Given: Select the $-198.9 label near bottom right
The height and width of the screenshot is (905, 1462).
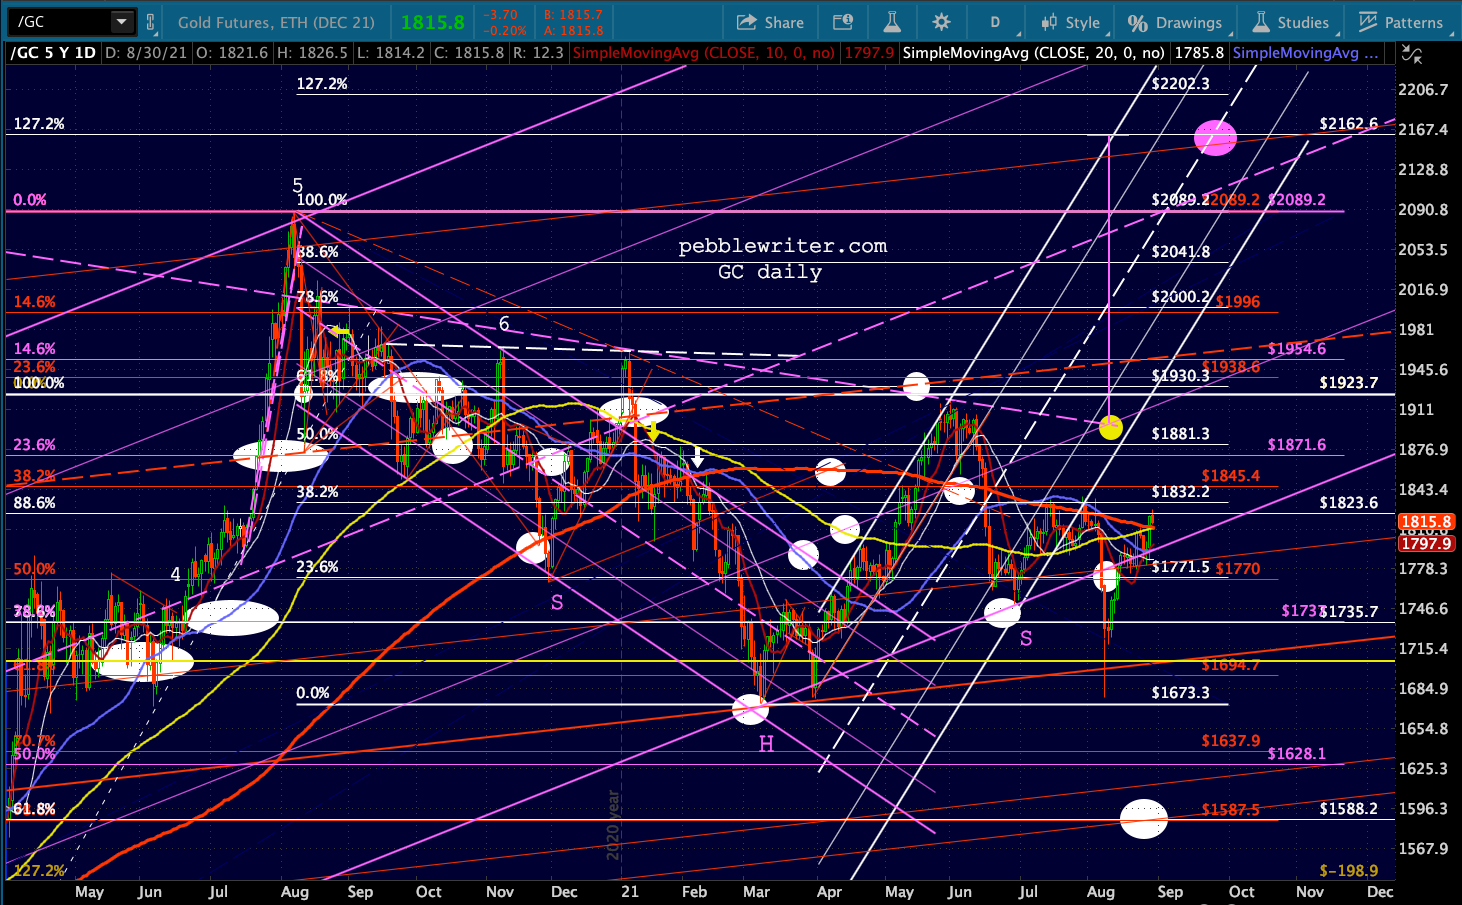Looking at the screenshot, I should click(x=1348, y=871).
